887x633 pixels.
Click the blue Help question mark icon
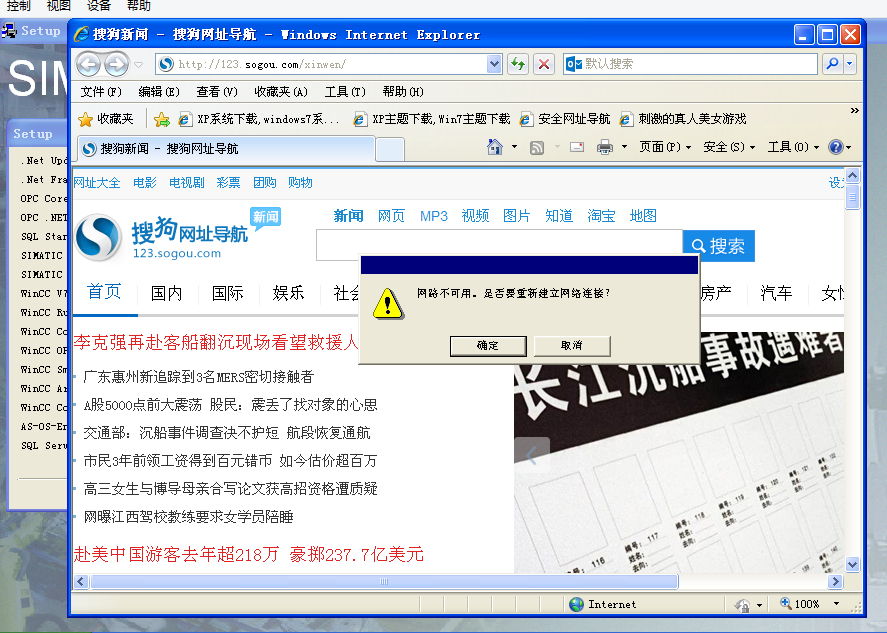point(836,147)
